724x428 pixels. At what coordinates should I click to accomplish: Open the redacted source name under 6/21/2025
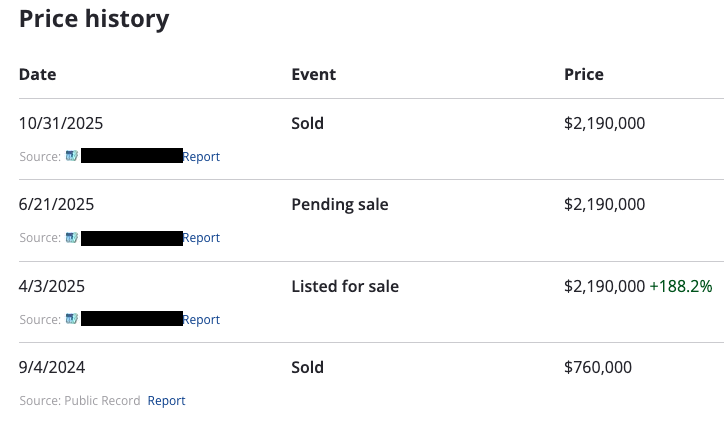click(x=132, y=238)
